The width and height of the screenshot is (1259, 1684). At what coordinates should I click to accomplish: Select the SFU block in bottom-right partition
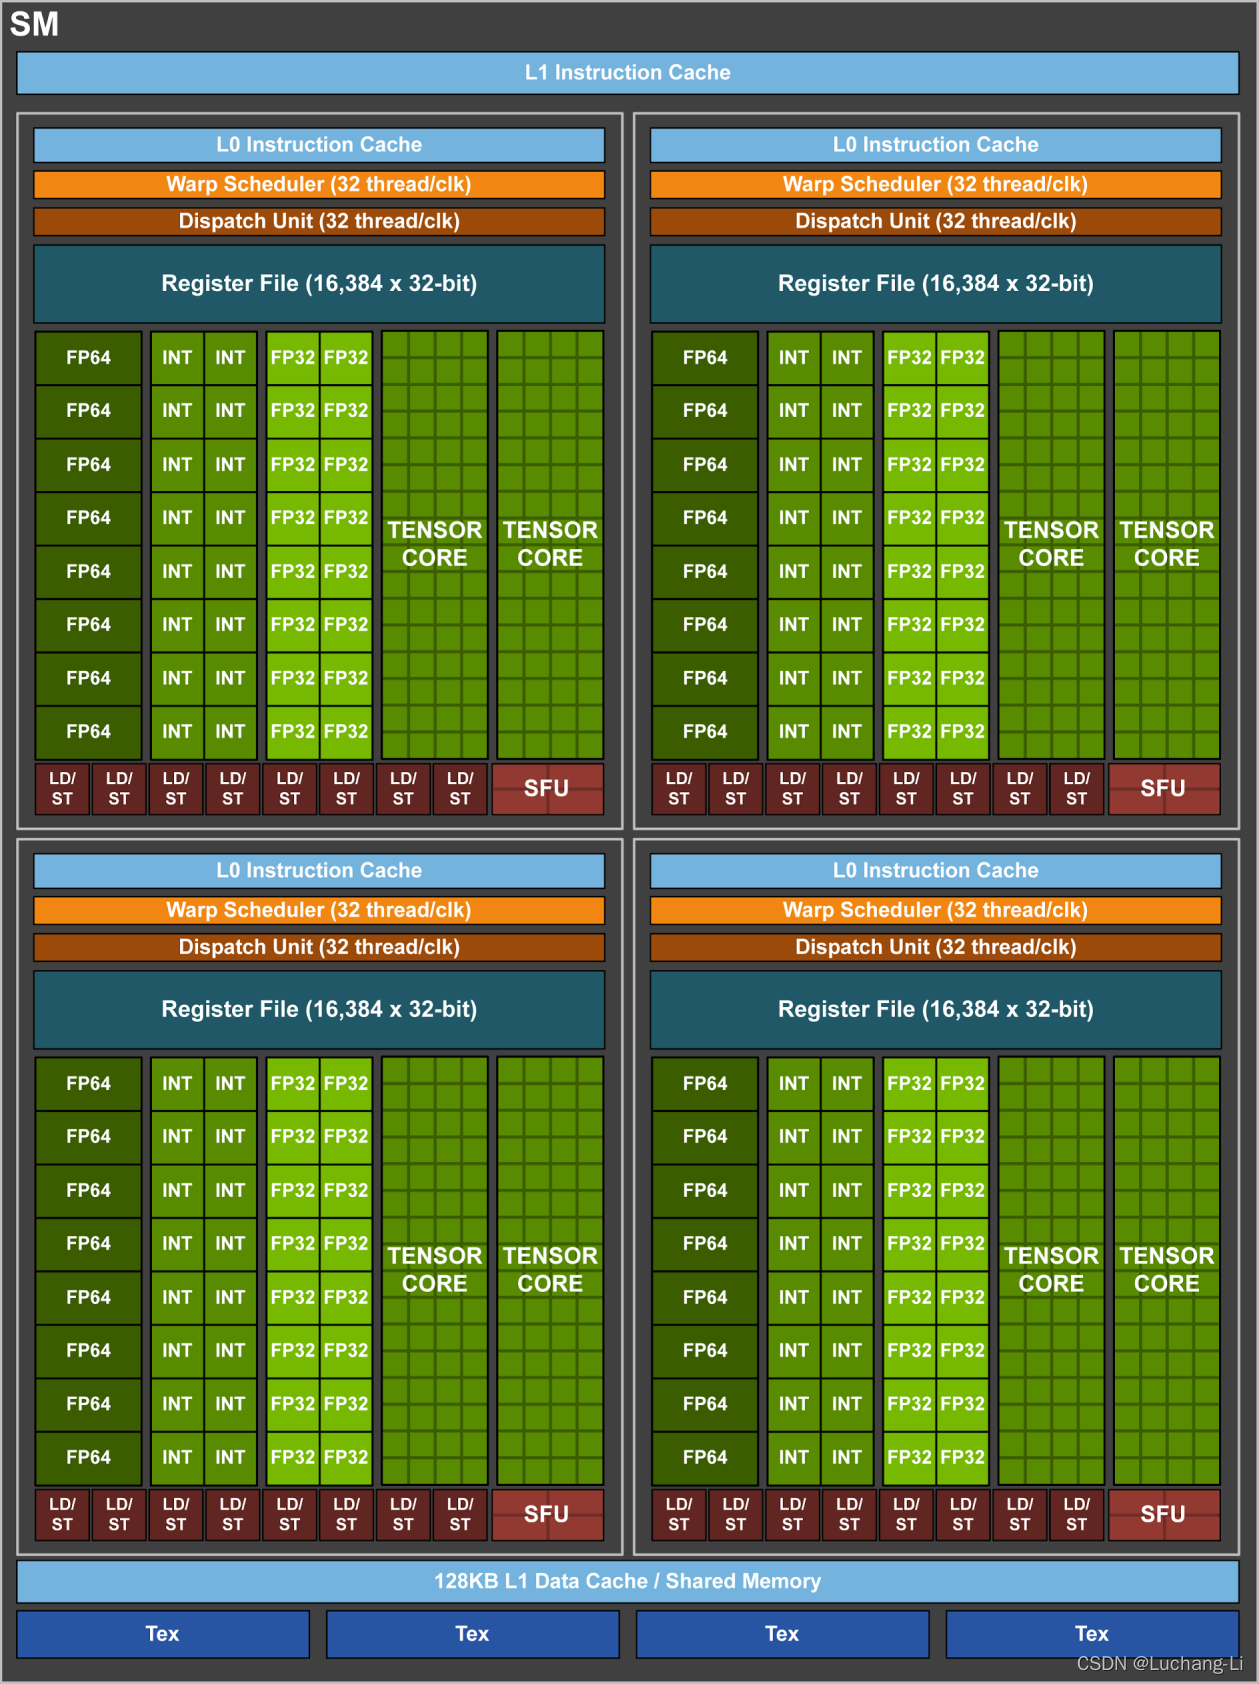1163,1514
